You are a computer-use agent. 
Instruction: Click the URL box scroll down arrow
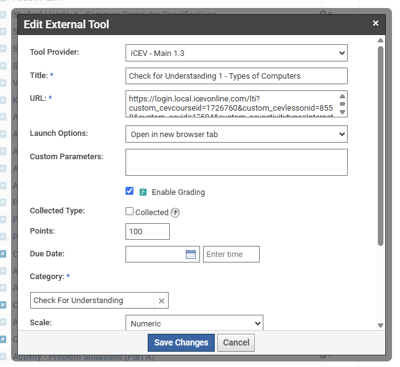342,112
